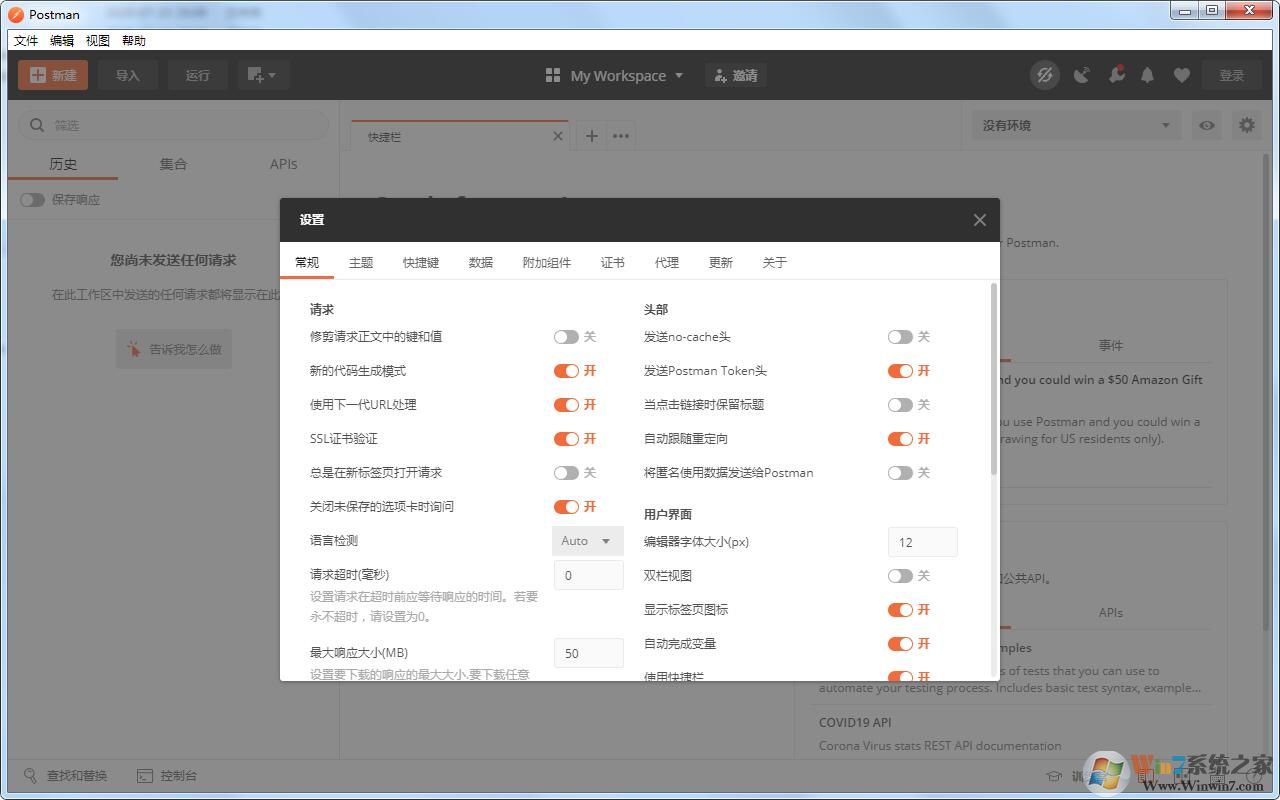Open 查找和替换 in the status bar
Image resolution: width=1280 pixels, height=800 pixels.
(66, 775)
